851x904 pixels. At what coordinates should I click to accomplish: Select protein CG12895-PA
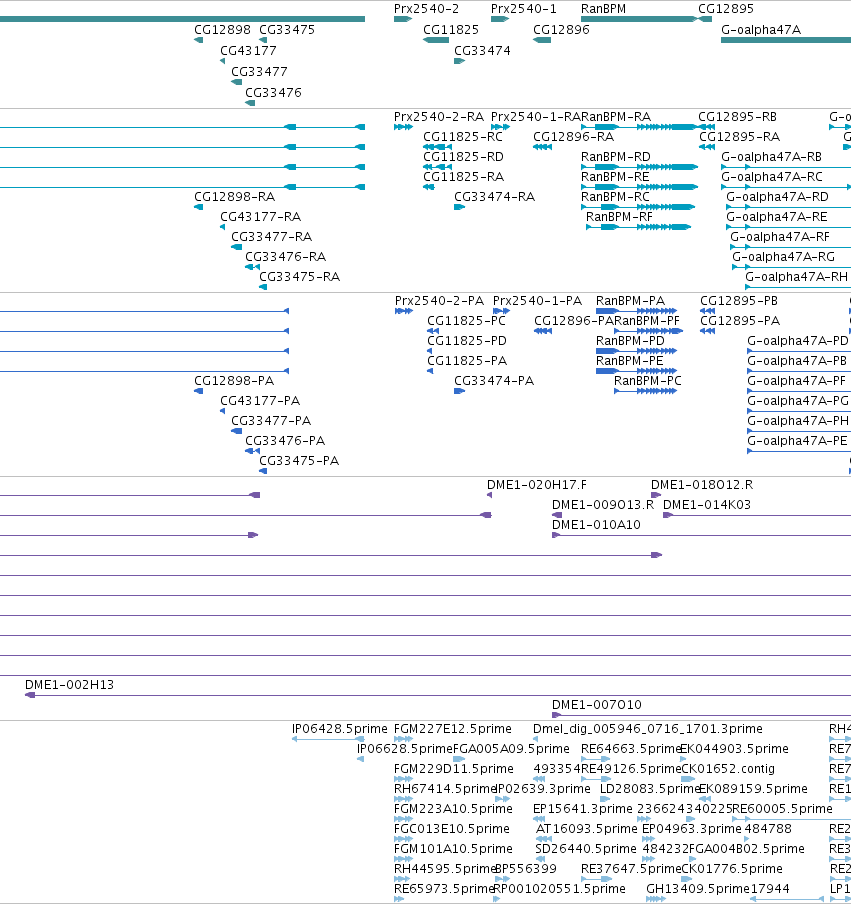(x=740, y=321)
